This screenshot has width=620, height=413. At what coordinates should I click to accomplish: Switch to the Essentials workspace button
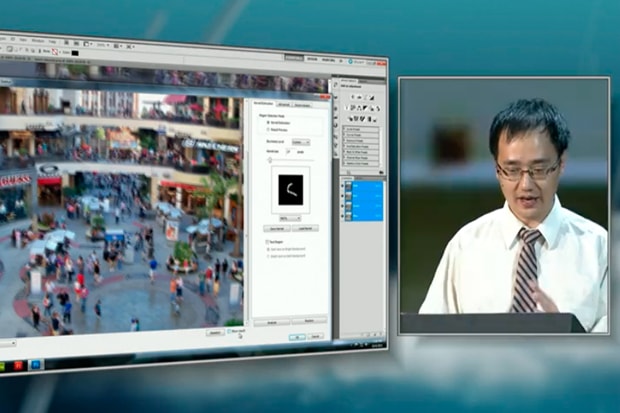click(294, 58)
